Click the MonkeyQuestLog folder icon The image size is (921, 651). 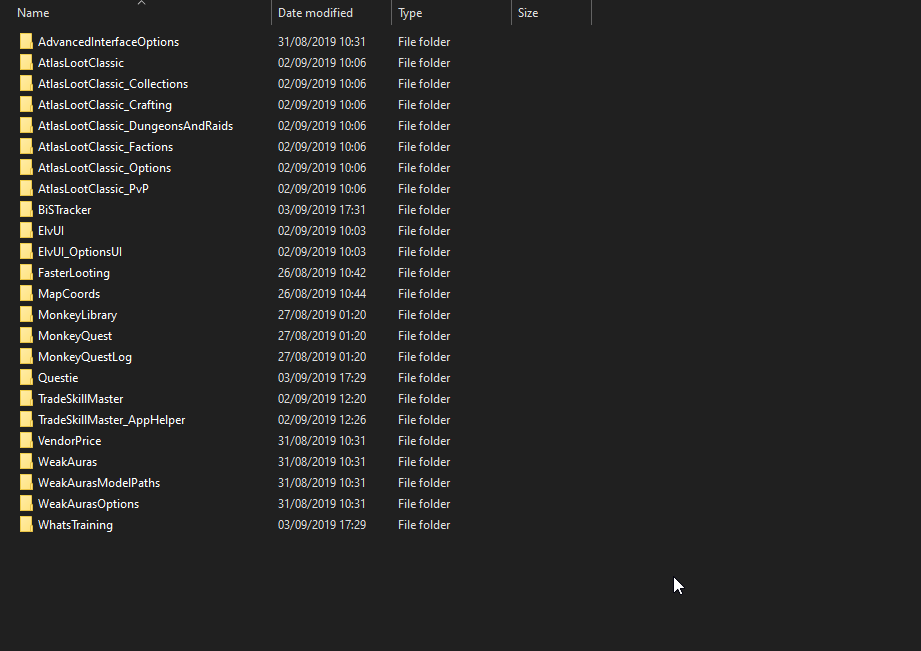26,357
